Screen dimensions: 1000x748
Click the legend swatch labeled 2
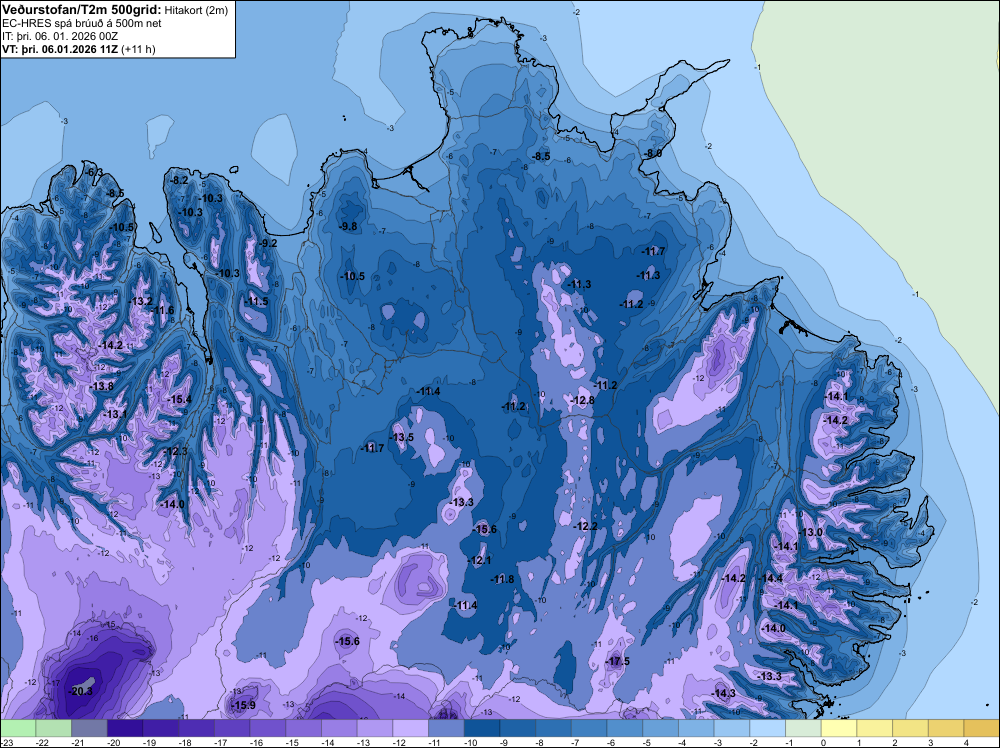911,728
